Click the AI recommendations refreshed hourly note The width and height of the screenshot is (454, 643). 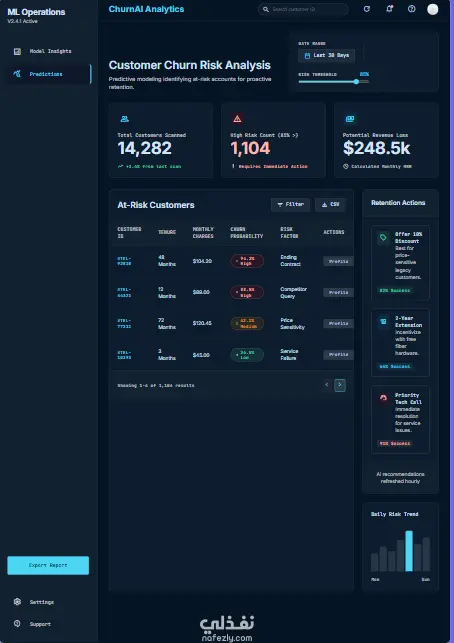(x=400, y=478)
